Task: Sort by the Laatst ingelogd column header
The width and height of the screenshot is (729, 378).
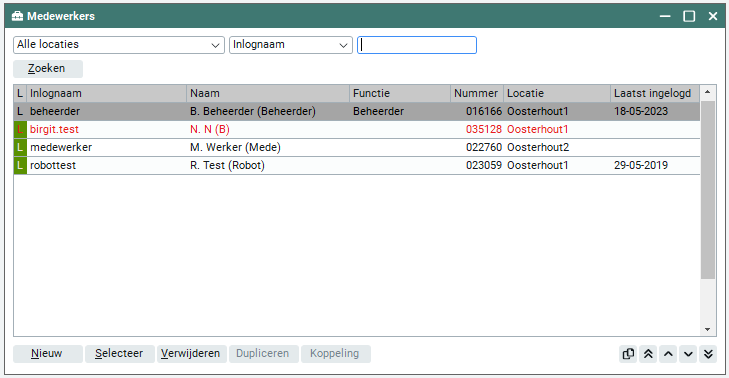Action: [655, 93]
